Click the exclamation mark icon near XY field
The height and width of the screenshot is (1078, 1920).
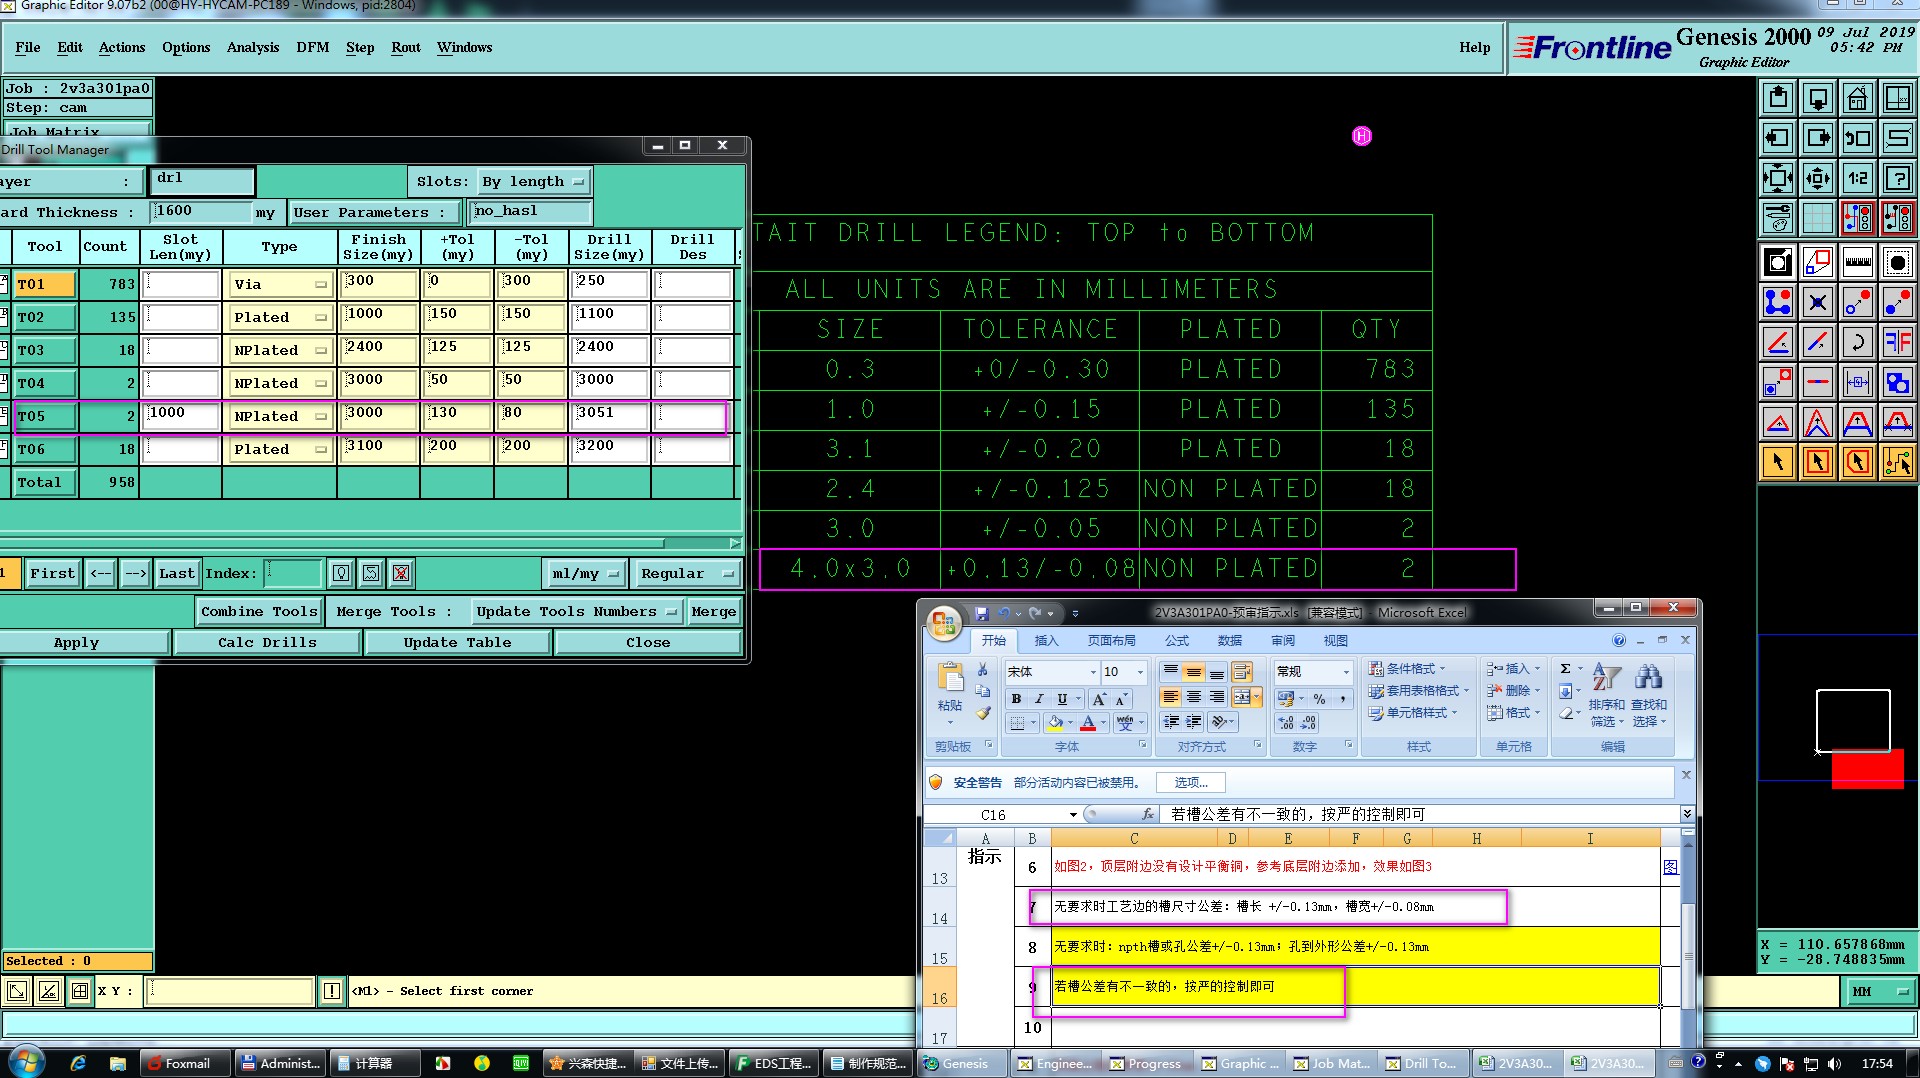332,991
